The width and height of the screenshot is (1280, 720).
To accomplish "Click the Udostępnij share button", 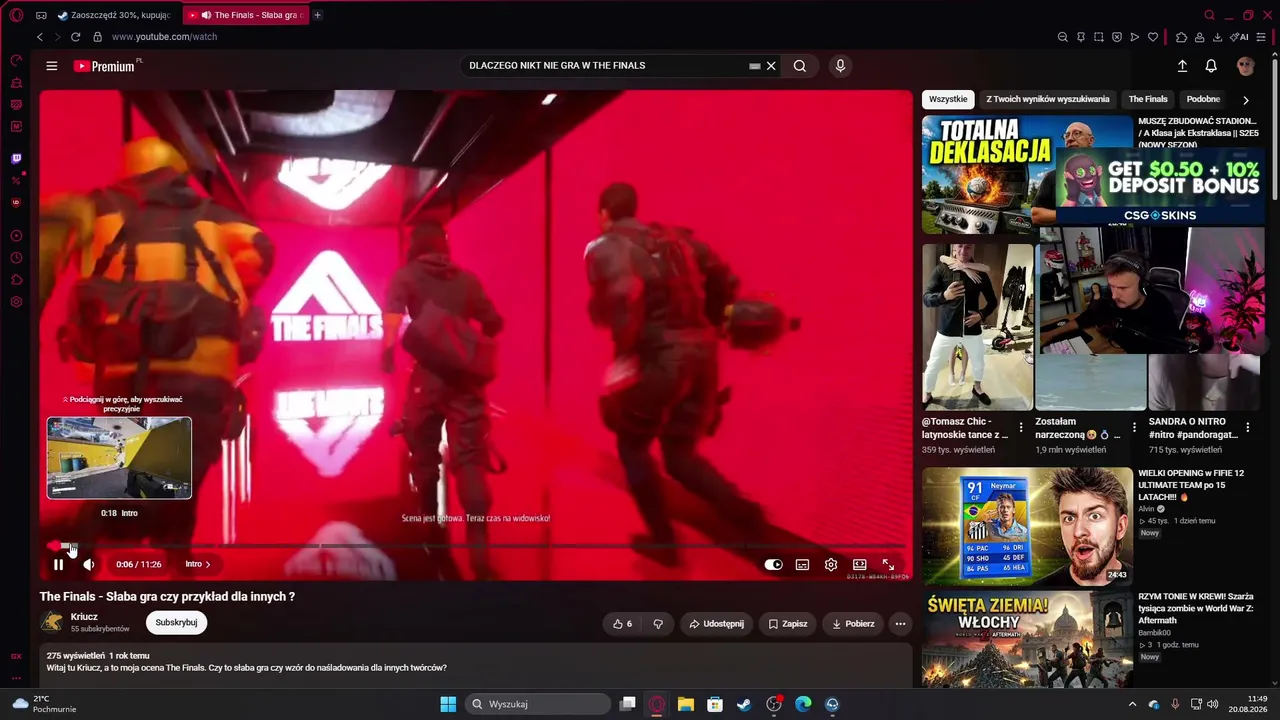I will [717, 624].
